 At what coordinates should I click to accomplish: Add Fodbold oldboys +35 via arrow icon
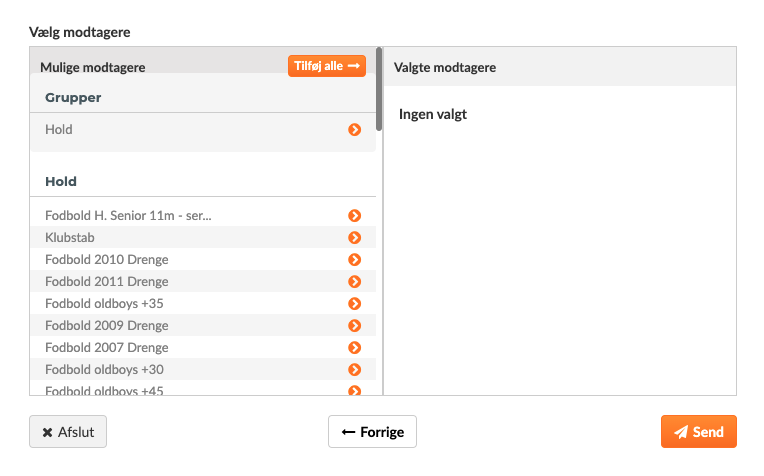(354, 304)
